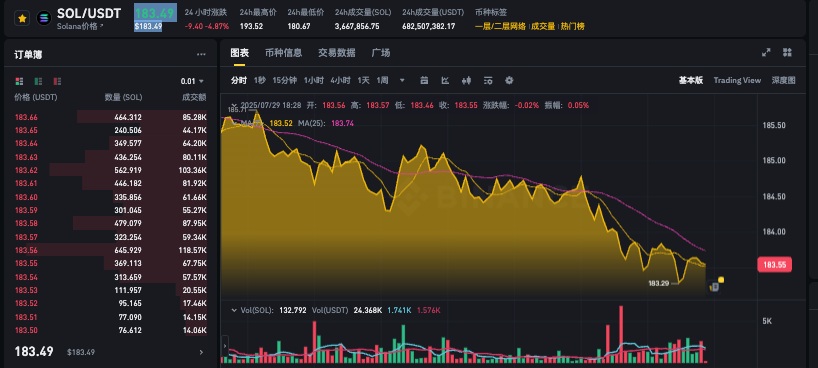Select the 183.57 ask price row
Screen dimensions: 818x368
(111, 237)
